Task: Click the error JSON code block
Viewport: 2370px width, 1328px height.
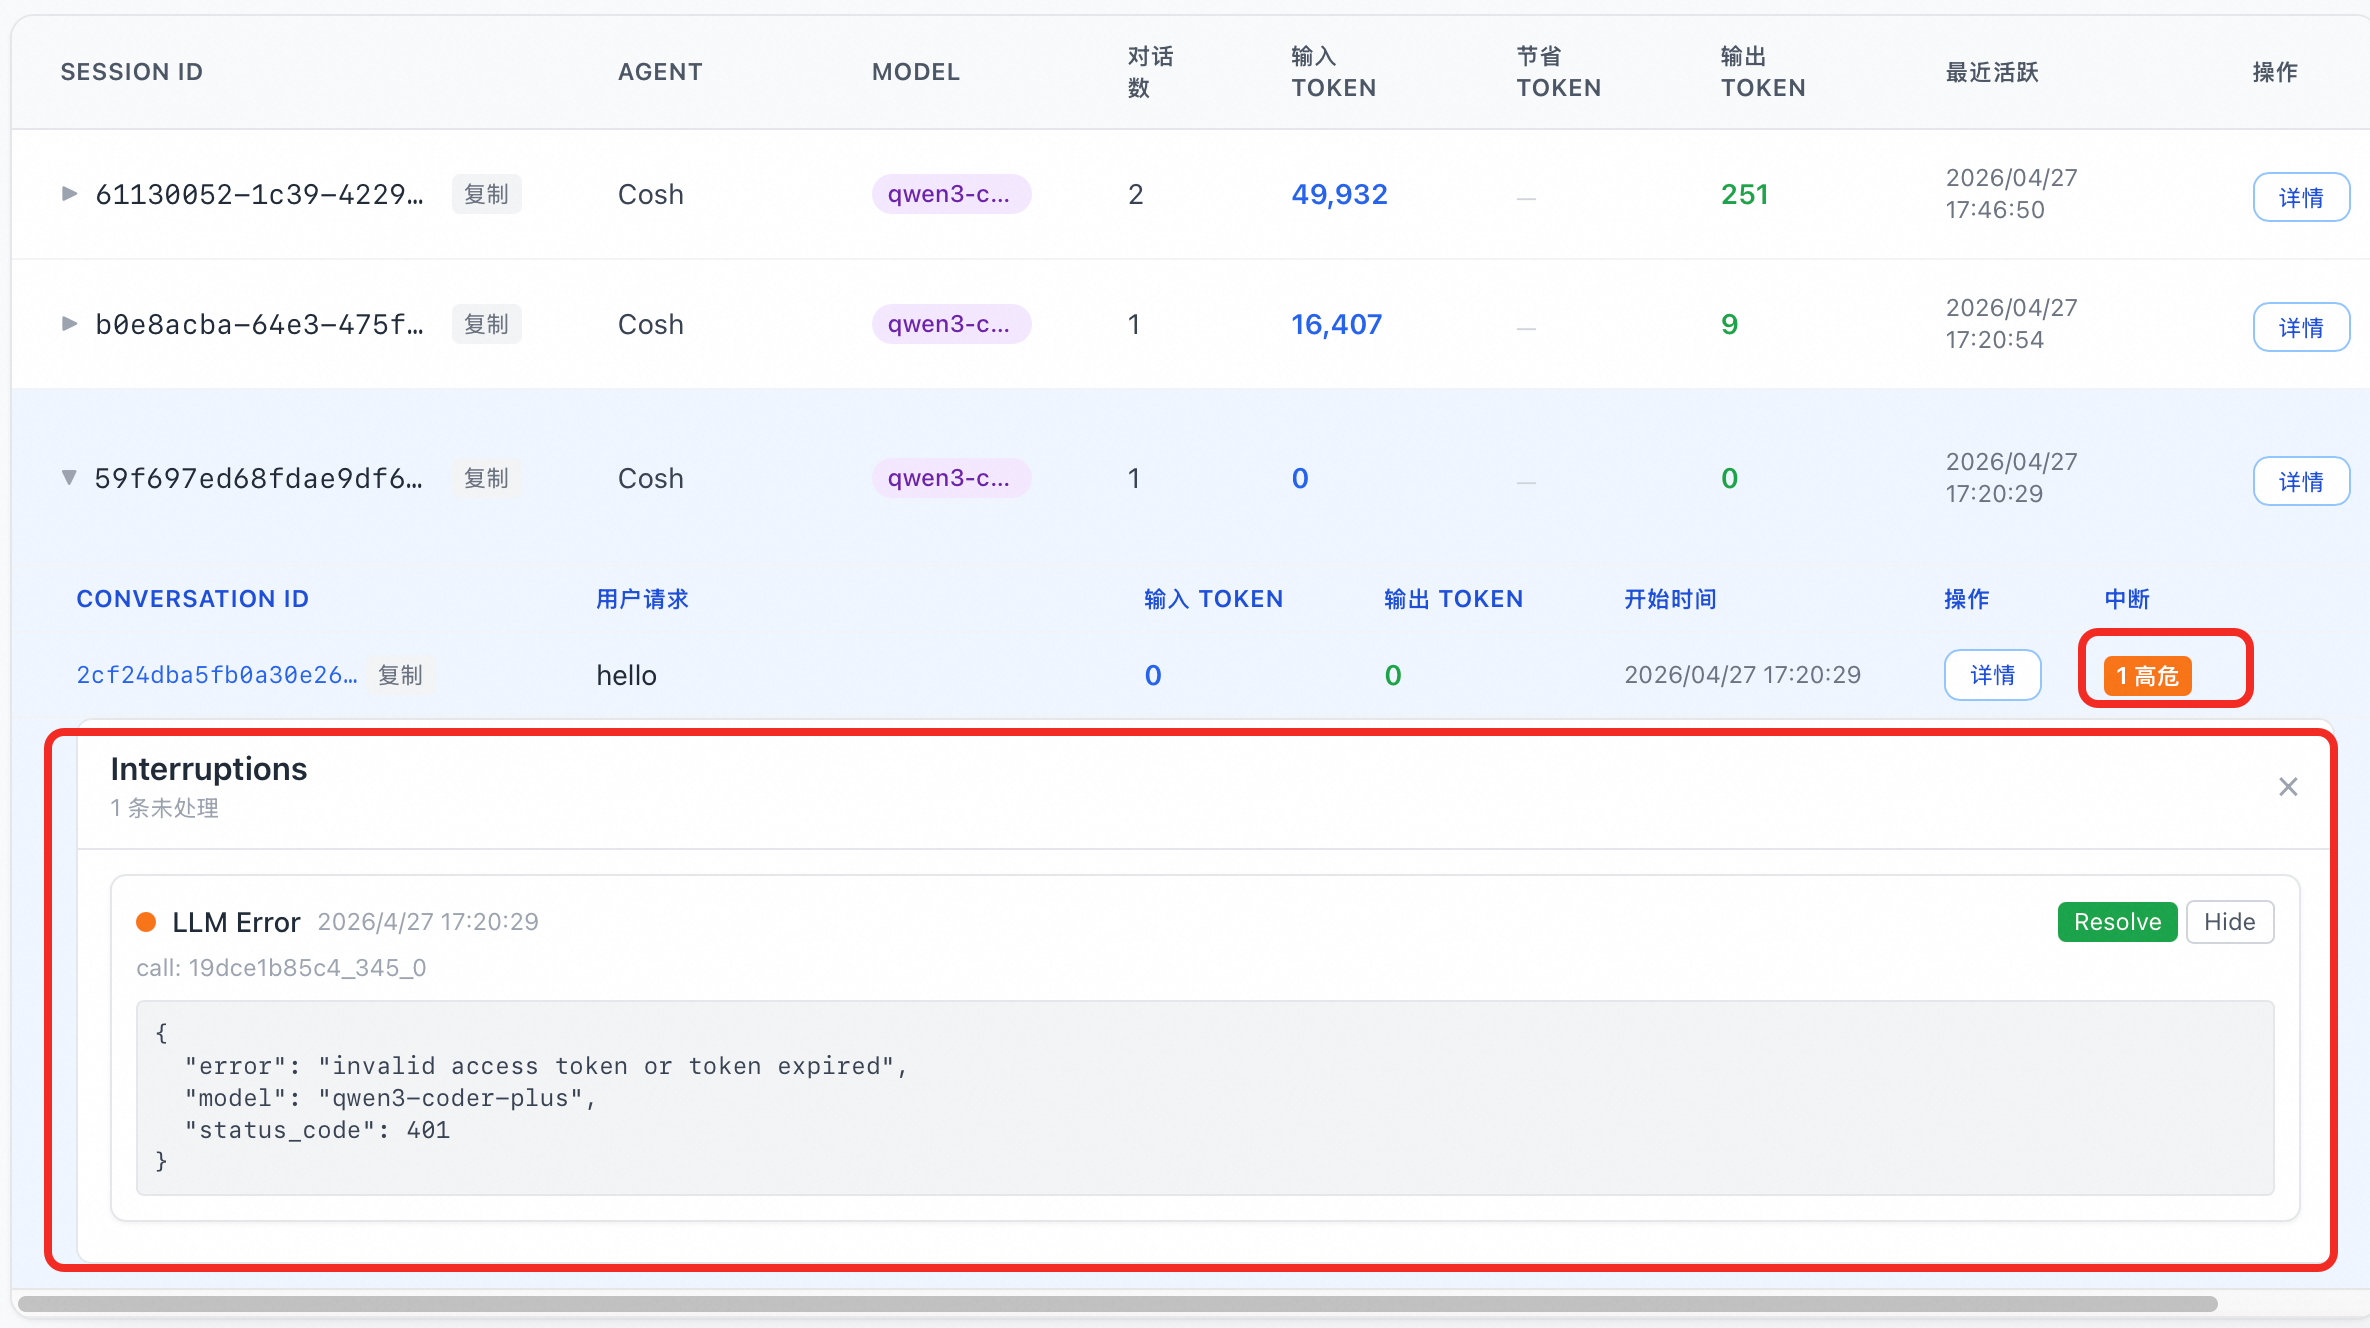Action: point(1205,1098)
